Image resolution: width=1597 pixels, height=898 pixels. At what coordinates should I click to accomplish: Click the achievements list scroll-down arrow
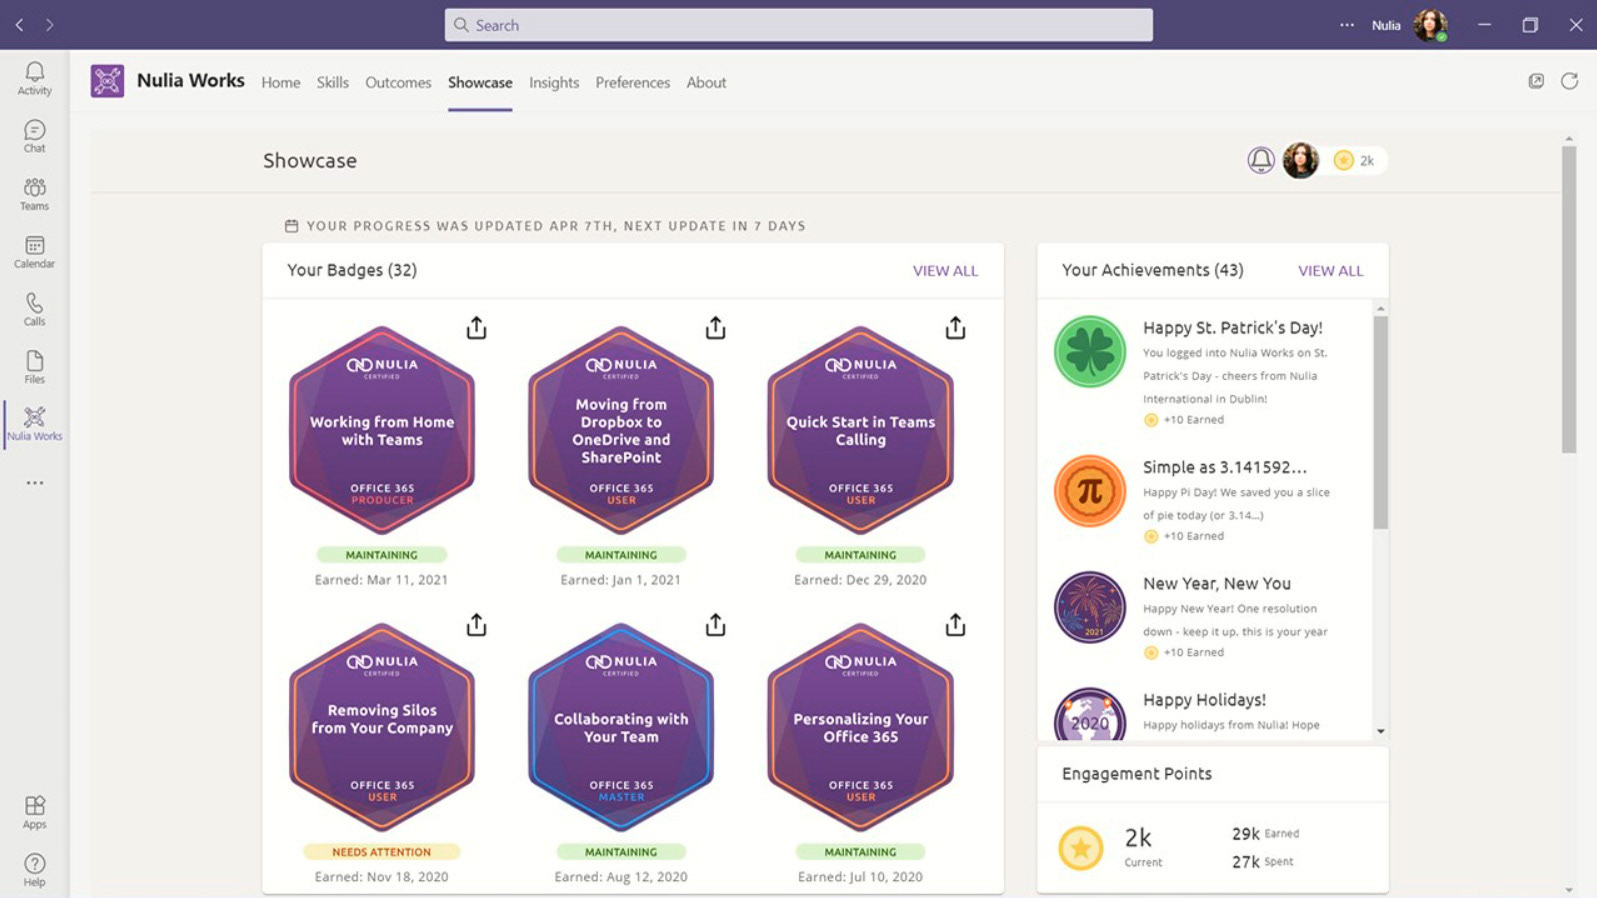(1380, 732)
